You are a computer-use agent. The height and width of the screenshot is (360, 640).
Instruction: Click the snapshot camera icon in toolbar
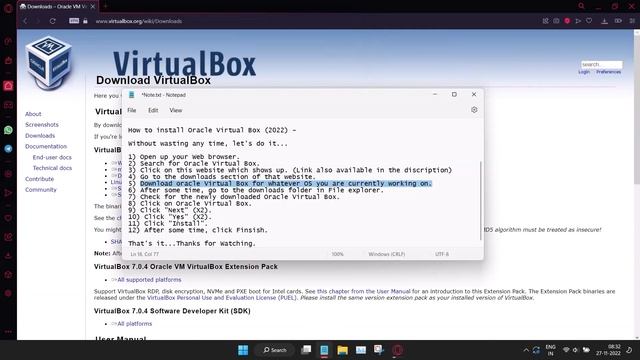point(556,21)
